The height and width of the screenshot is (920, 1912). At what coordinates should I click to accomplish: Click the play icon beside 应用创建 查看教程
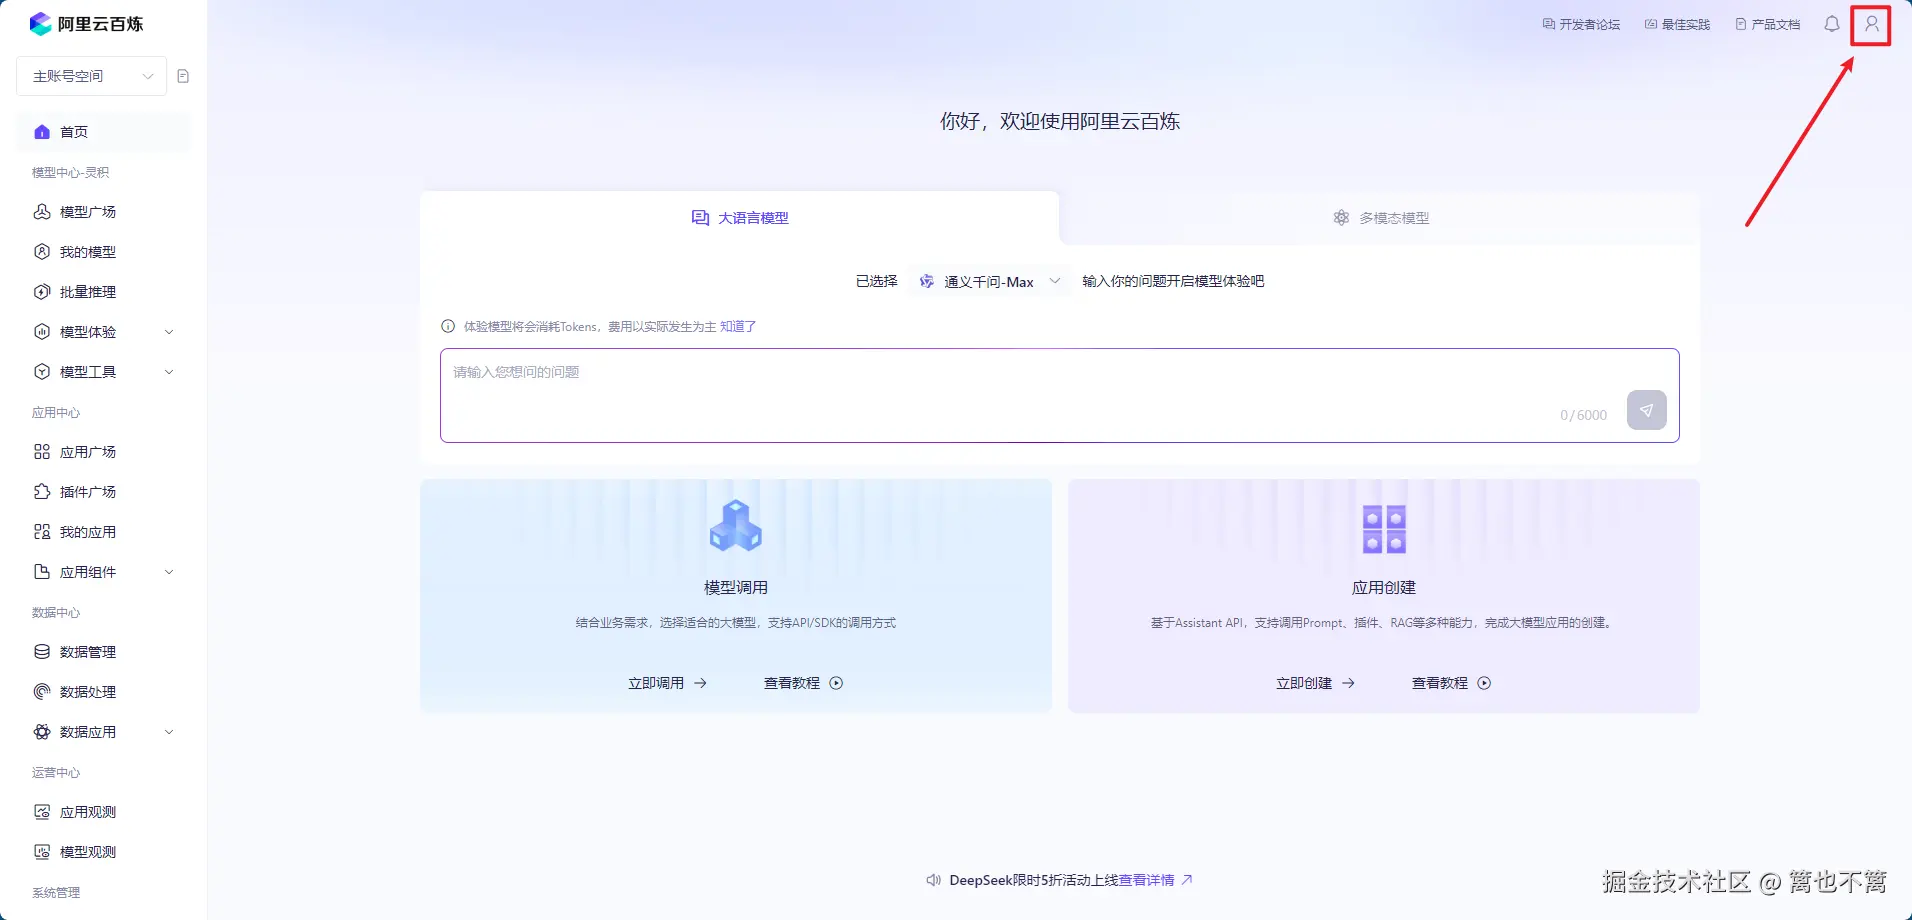point(1484,683)
